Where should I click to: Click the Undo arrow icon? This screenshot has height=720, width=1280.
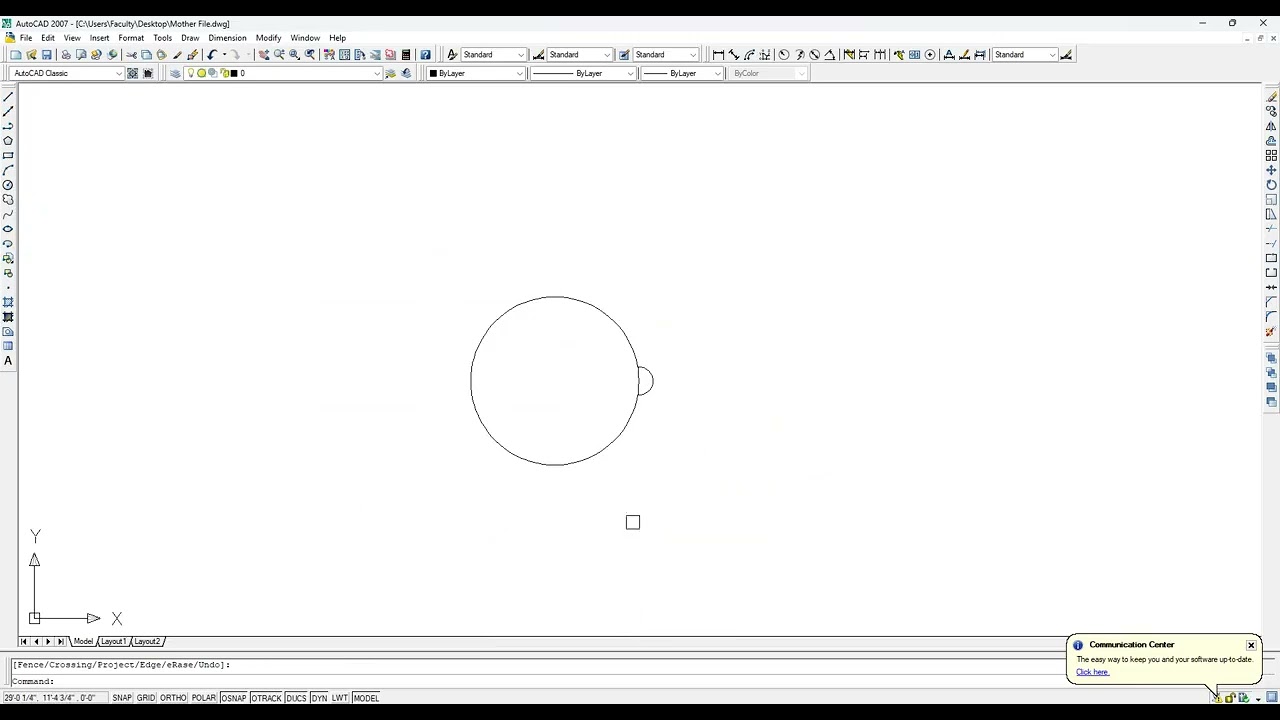212,55
